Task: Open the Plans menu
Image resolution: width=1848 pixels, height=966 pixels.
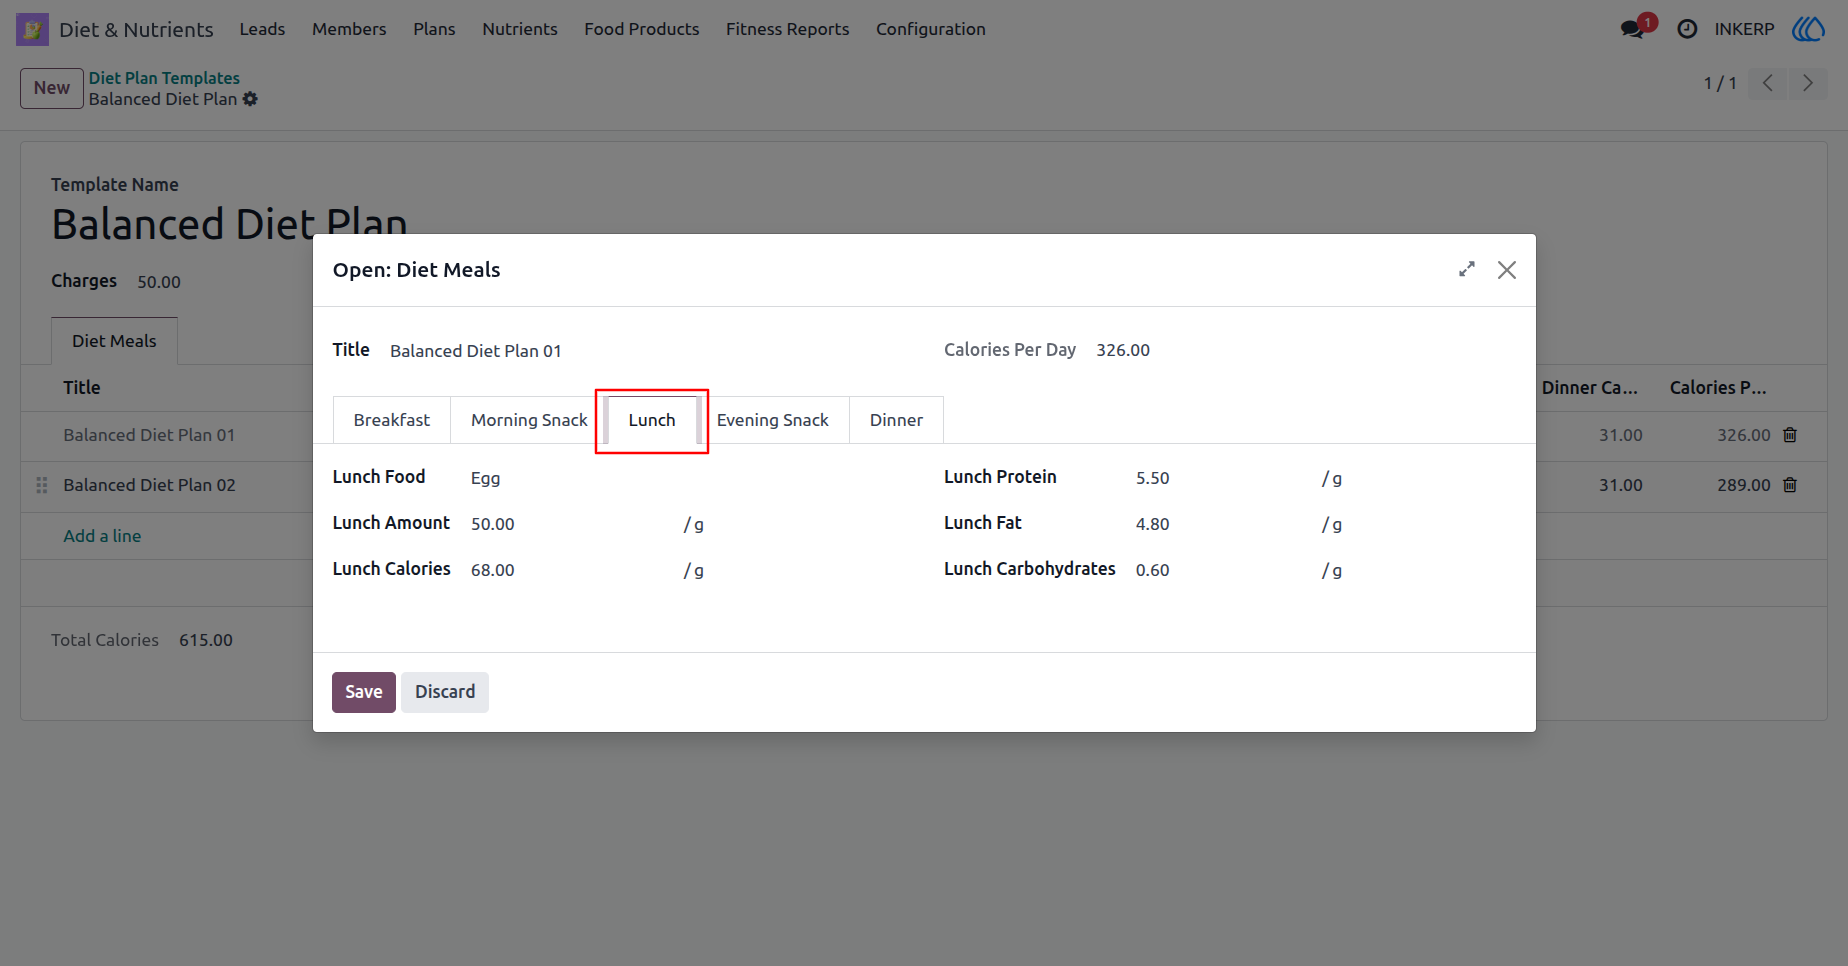Action: click(434, 29)
